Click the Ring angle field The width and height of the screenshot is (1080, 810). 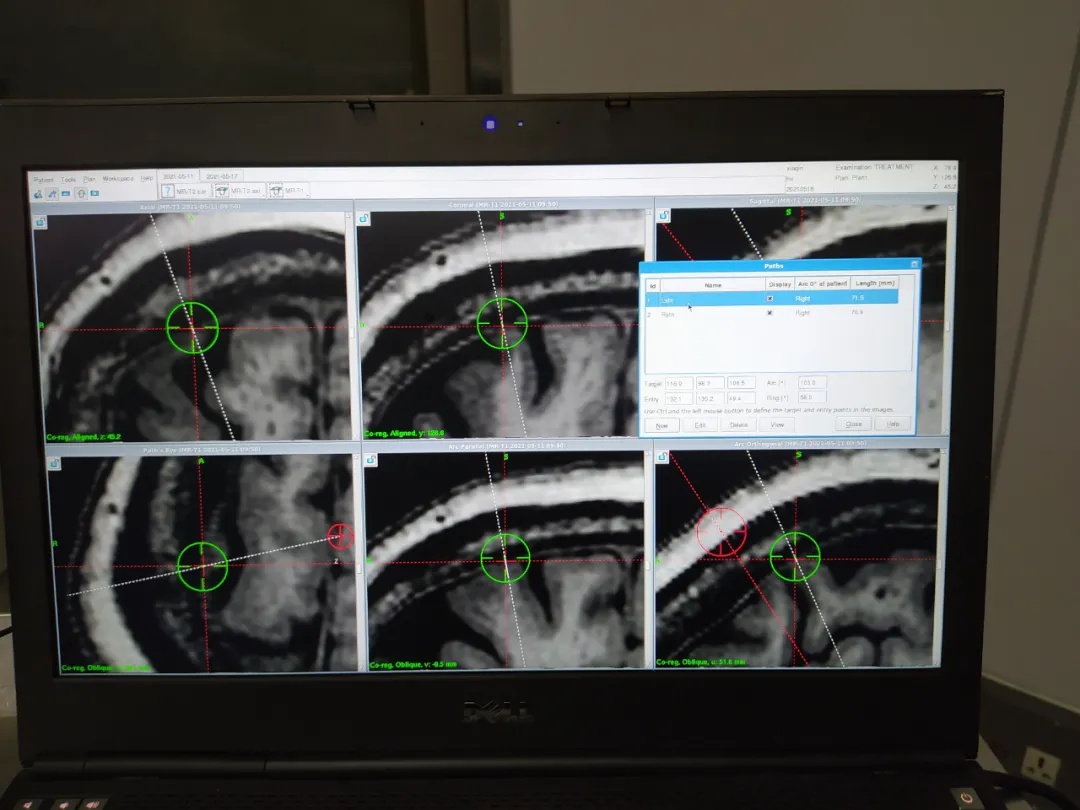coord(812,397)
